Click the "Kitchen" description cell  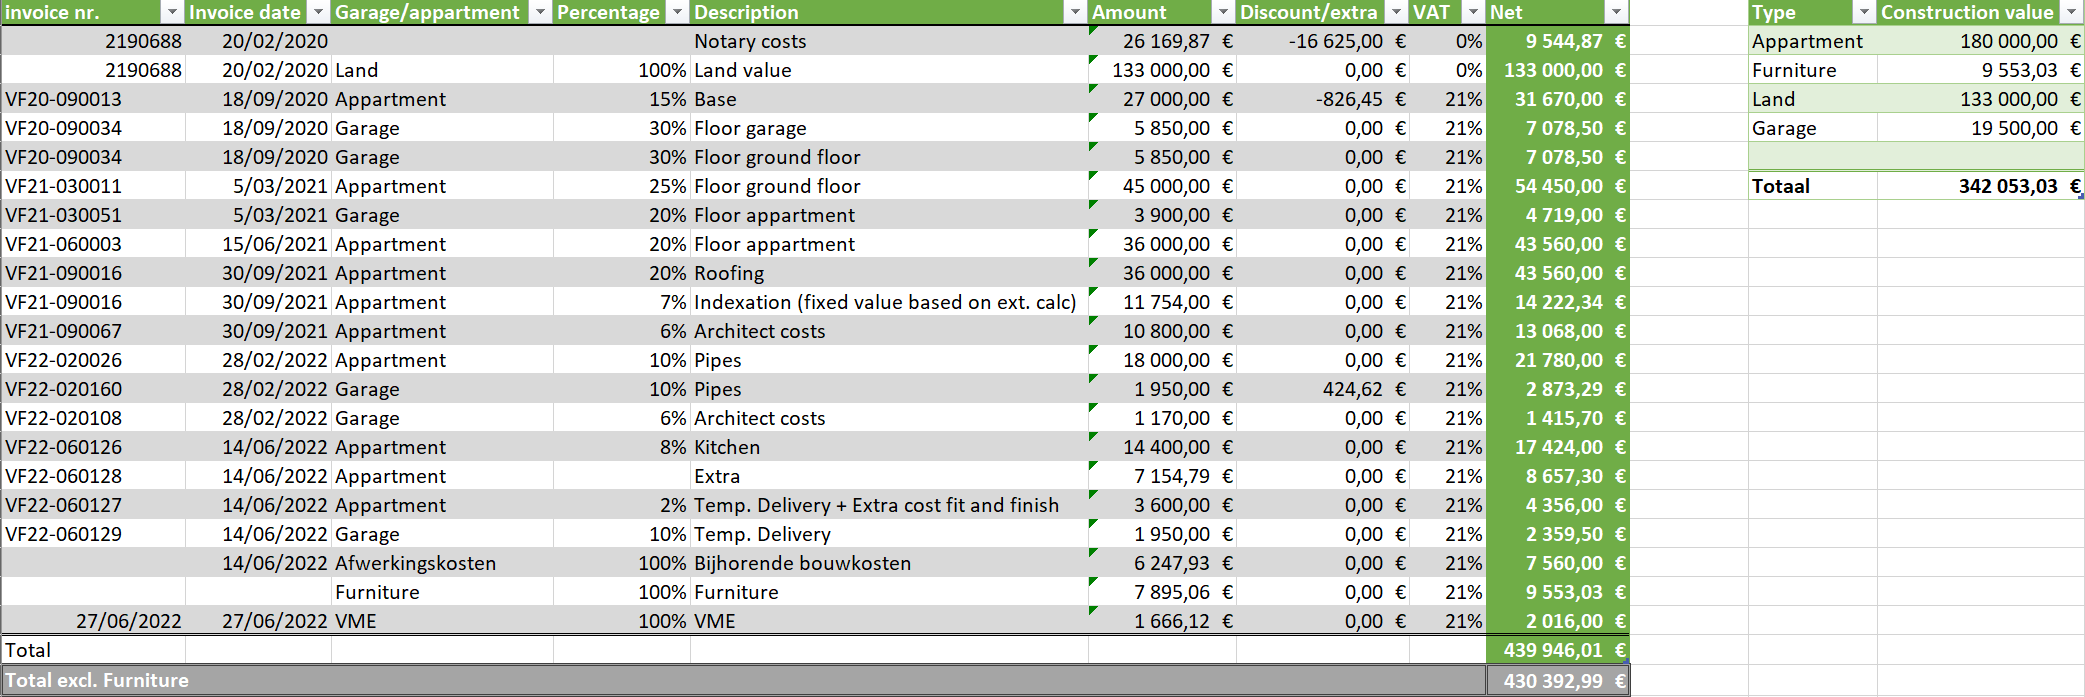[889, 447]
